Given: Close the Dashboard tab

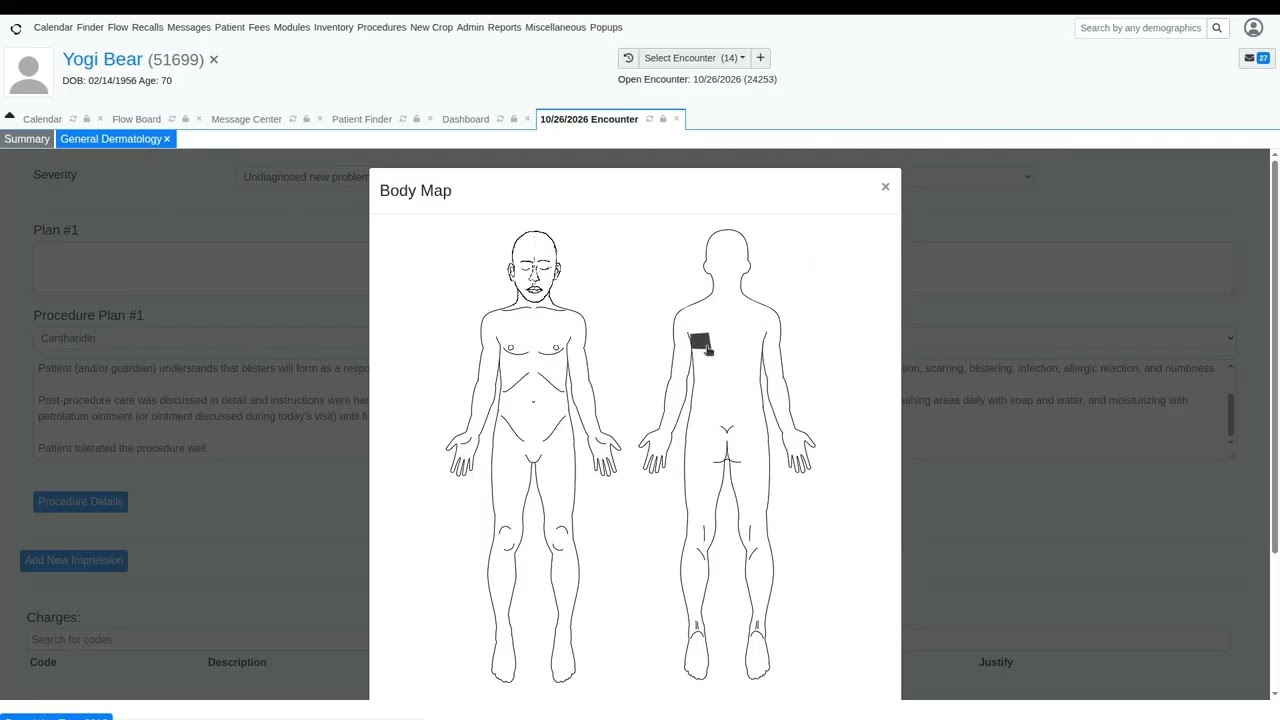Looking at the screenshot, I should tap(527, 119).
